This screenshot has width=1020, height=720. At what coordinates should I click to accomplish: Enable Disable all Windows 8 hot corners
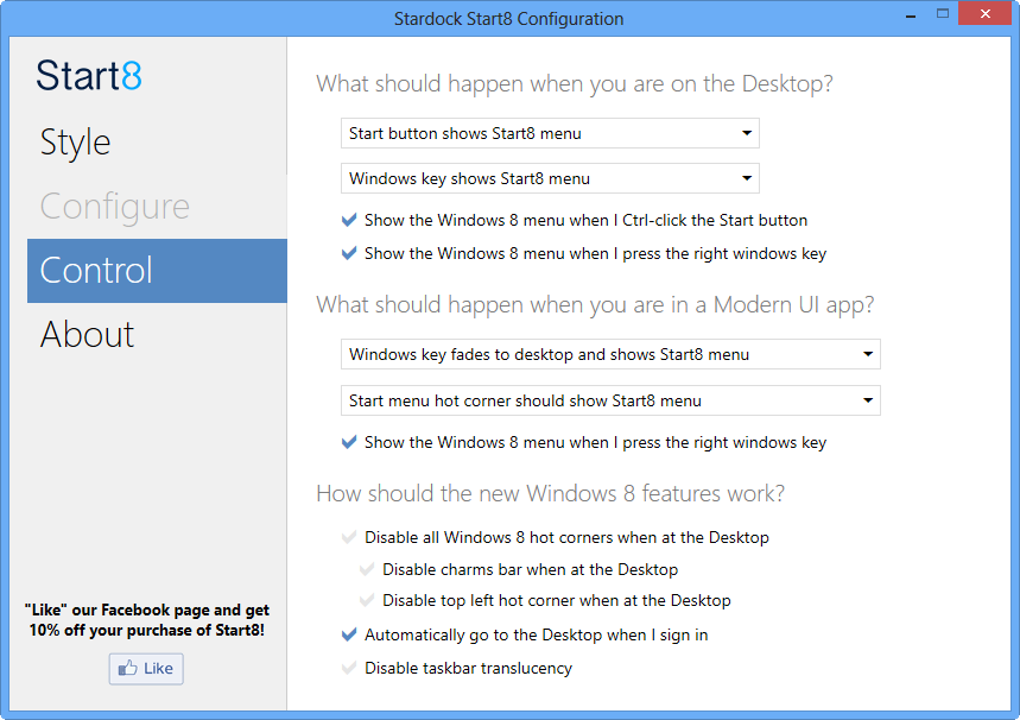pos(349,537)
